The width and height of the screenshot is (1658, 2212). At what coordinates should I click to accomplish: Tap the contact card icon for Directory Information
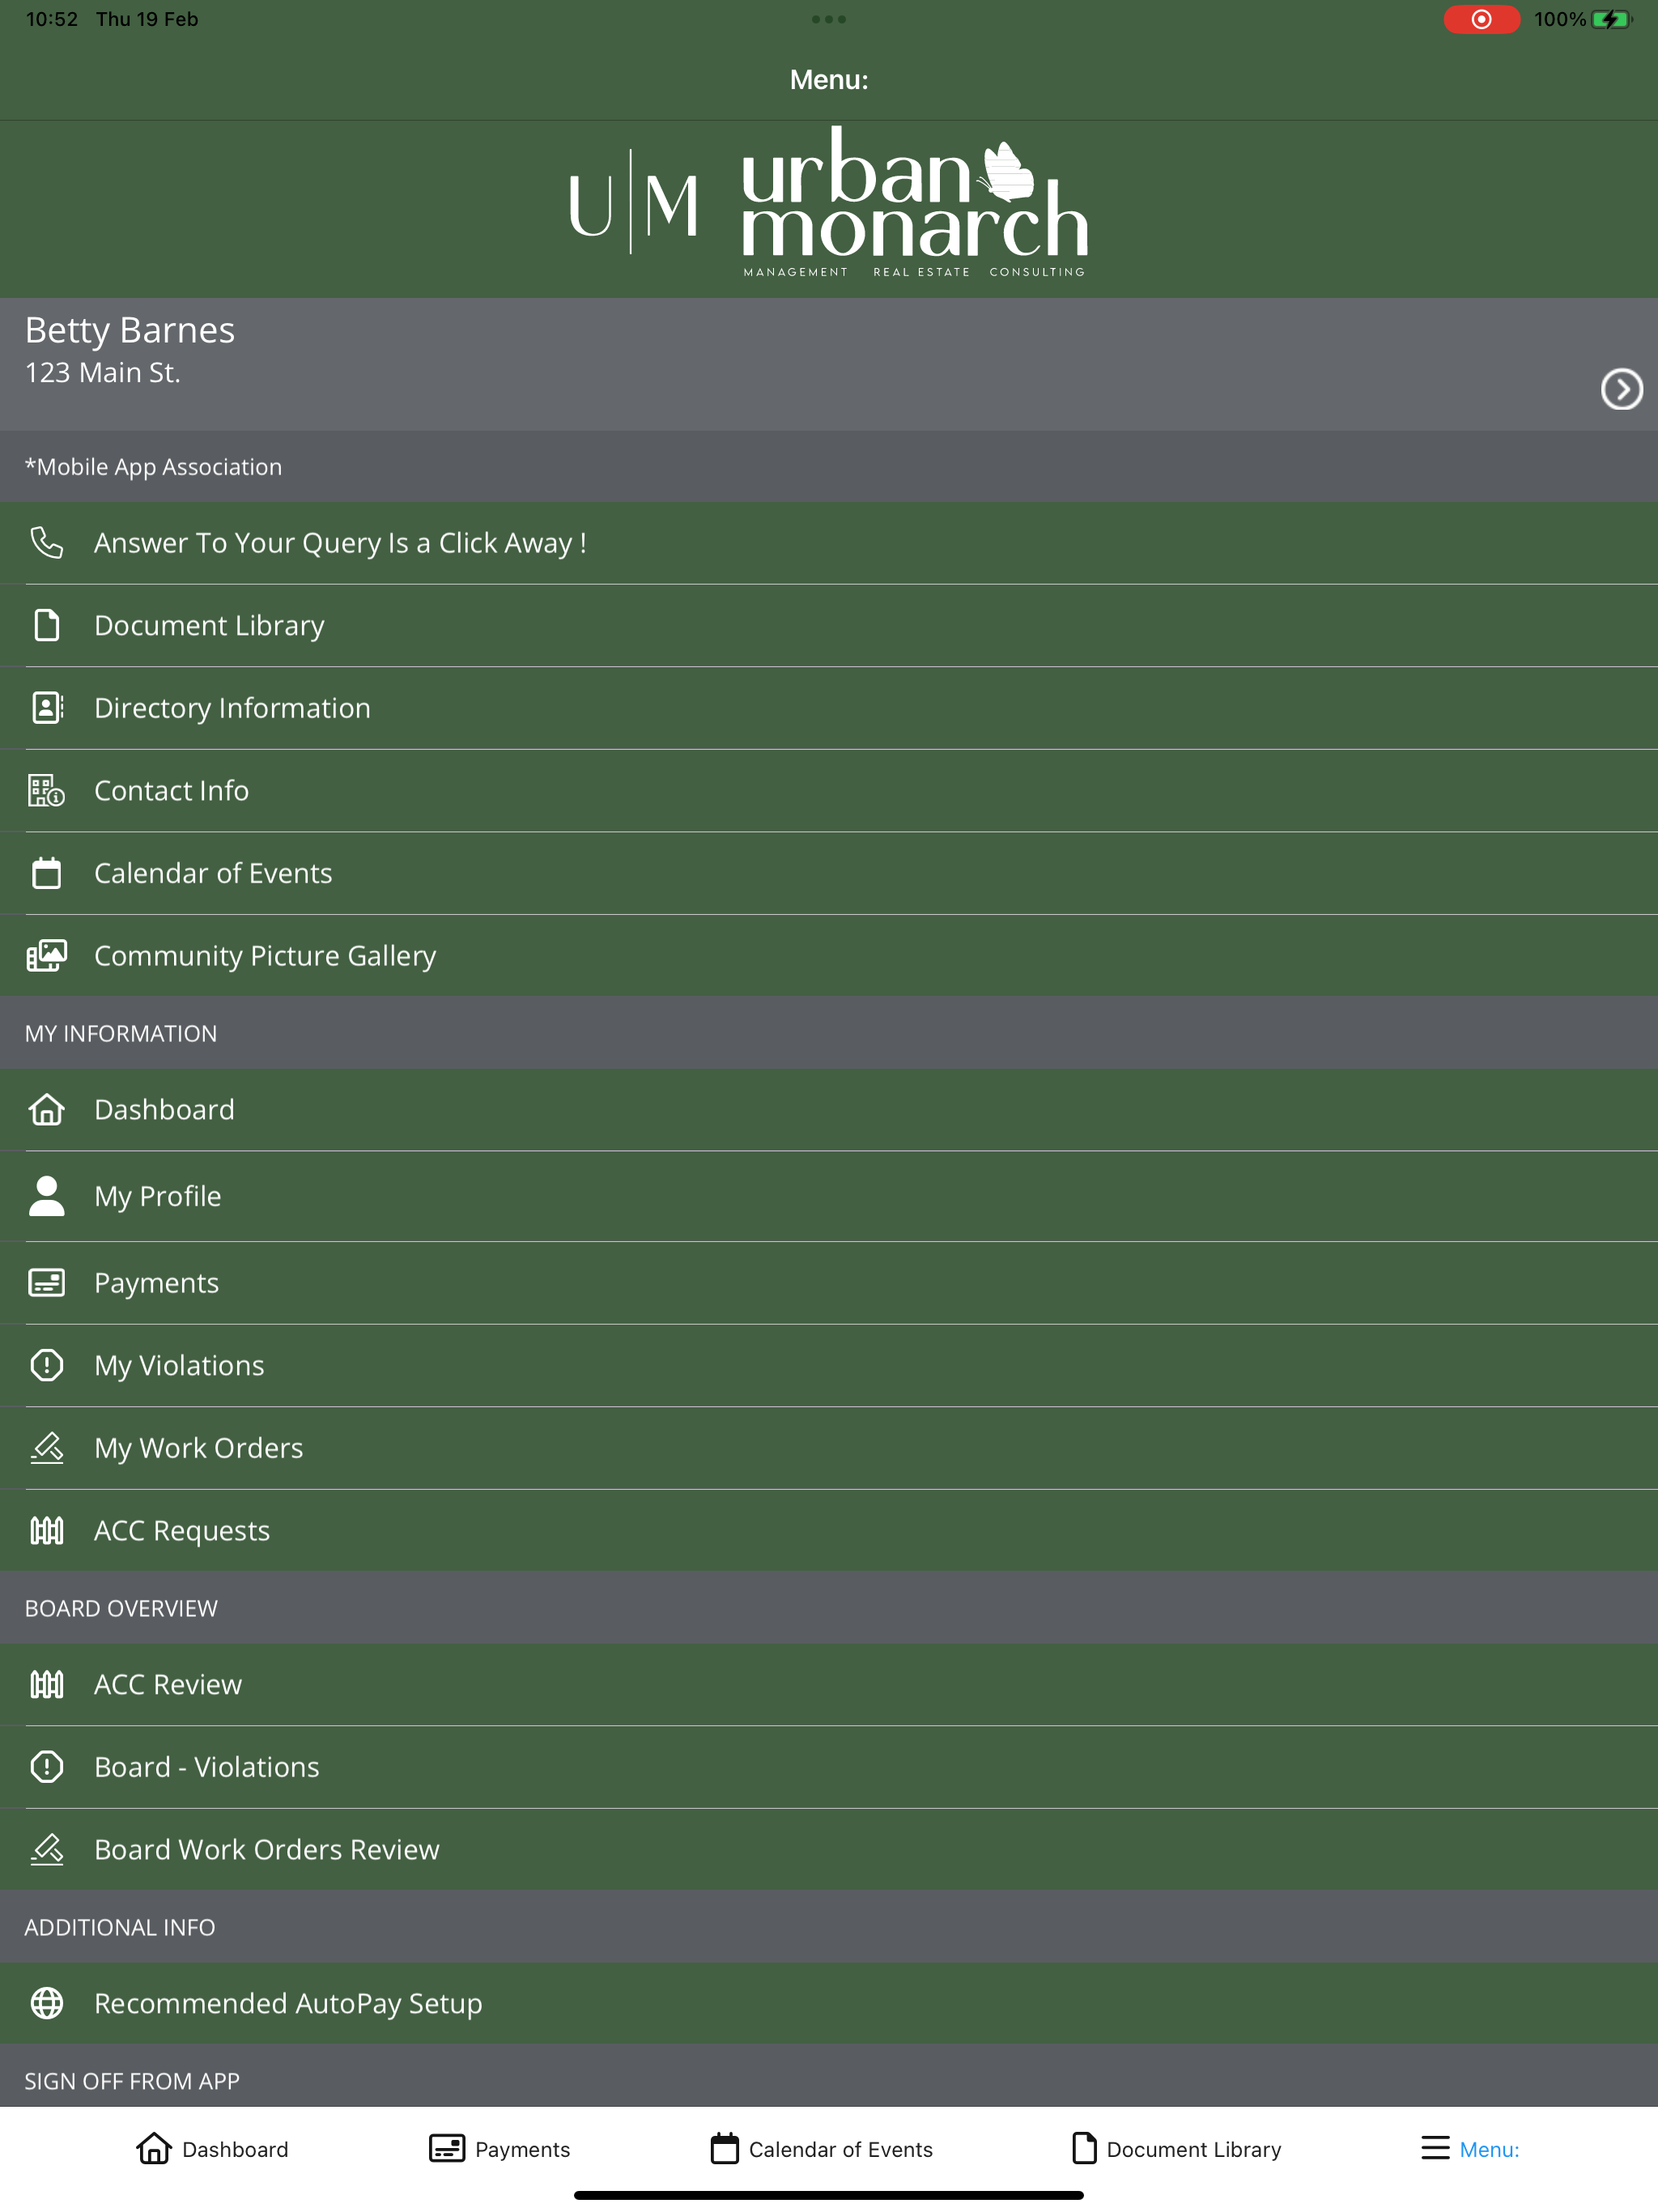click(47, 708)
